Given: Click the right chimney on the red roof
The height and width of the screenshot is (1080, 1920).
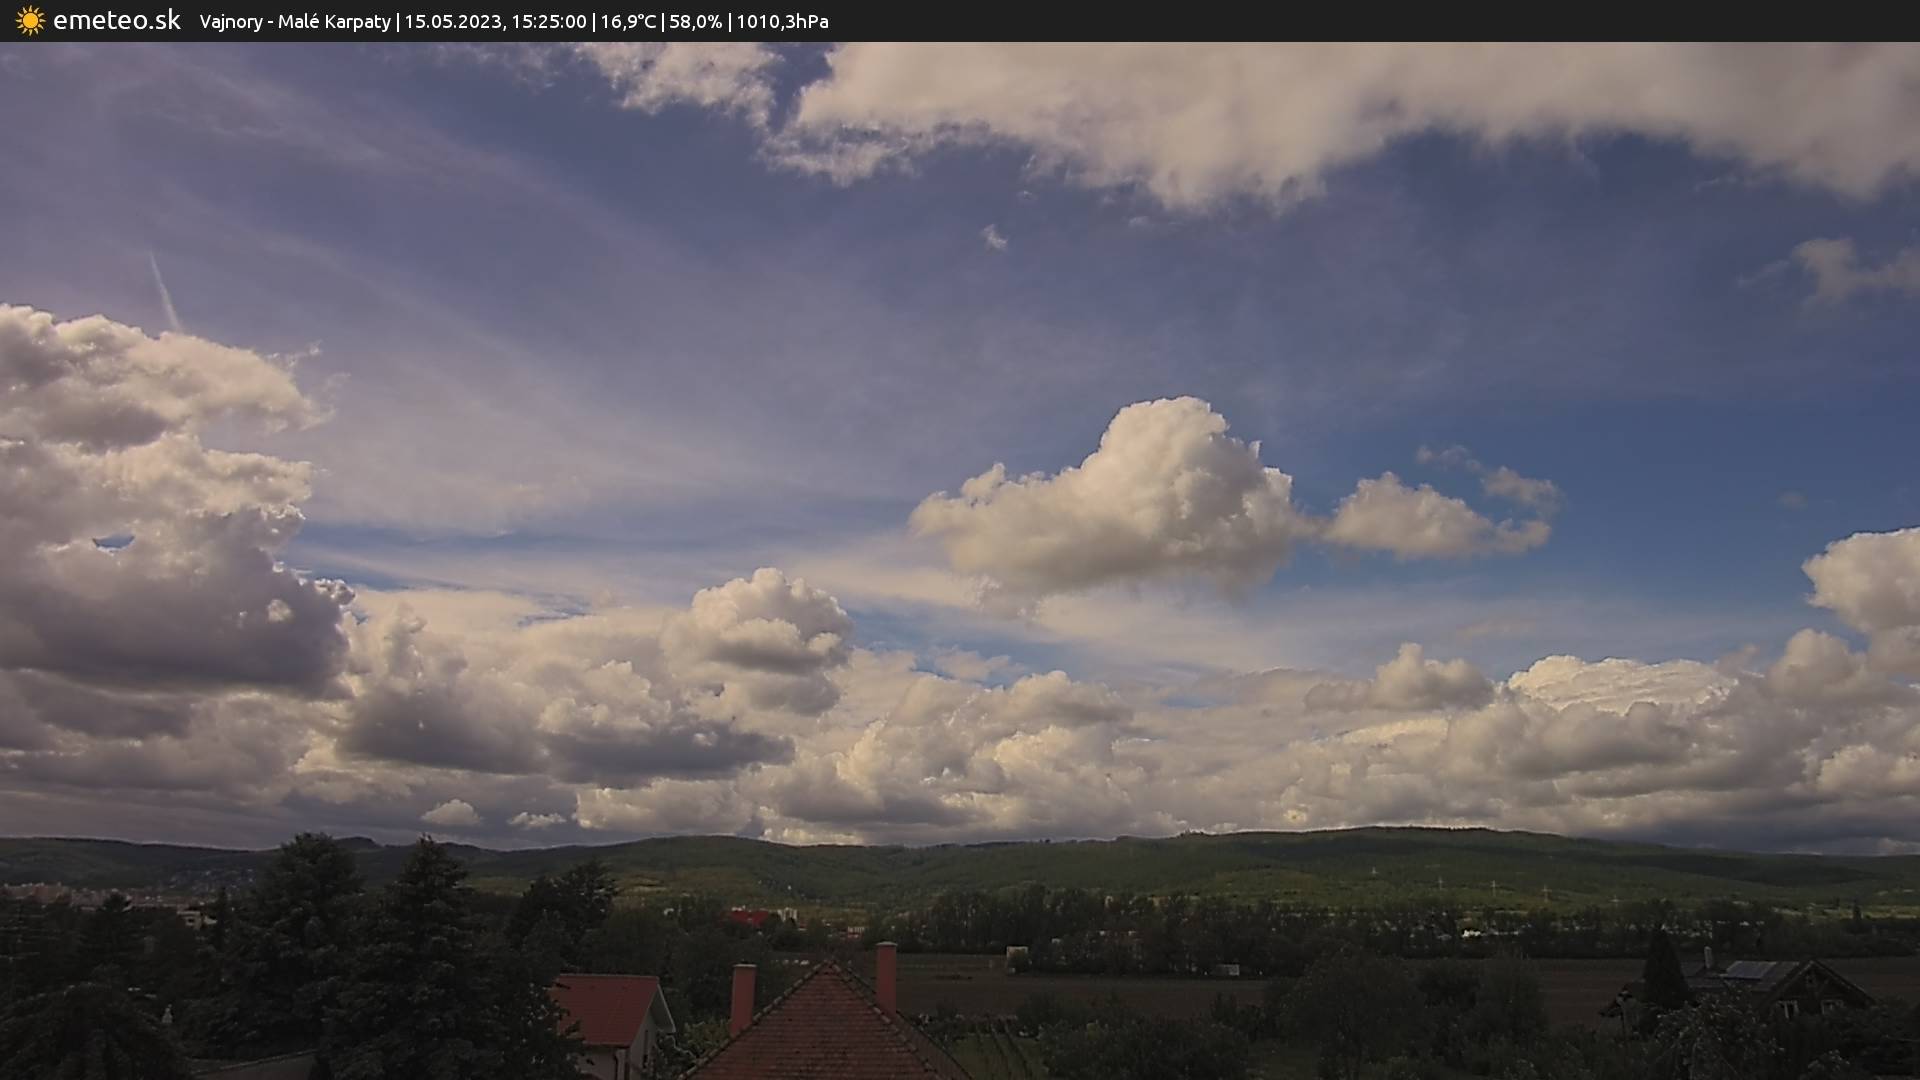Looking at the screenshot, I should click(885, 975).
